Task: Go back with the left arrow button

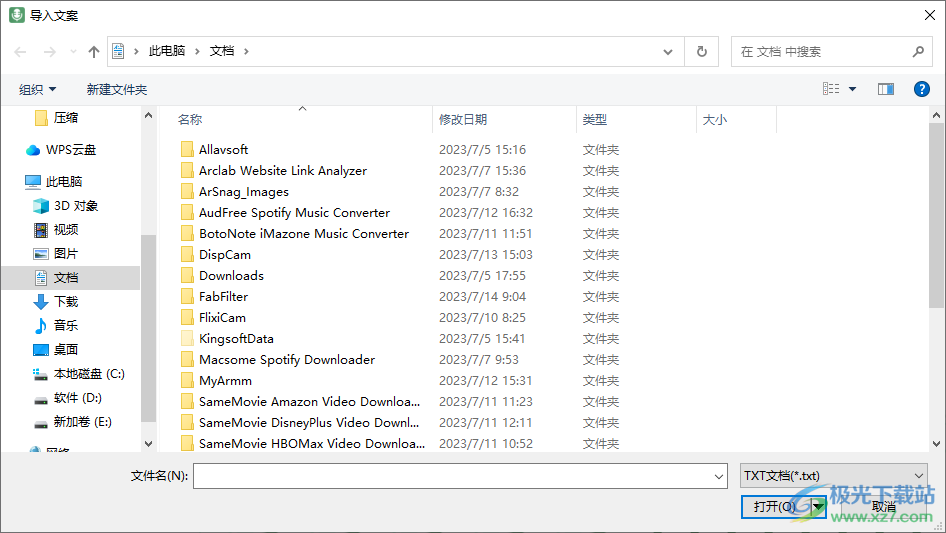Action: [x=20, y=52]
